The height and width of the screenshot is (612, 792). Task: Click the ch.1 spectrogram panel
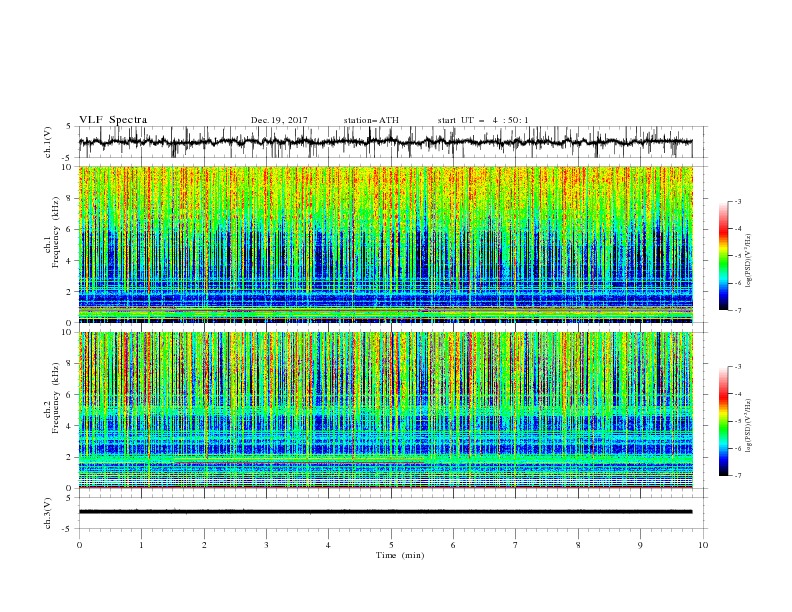(386, 244)
